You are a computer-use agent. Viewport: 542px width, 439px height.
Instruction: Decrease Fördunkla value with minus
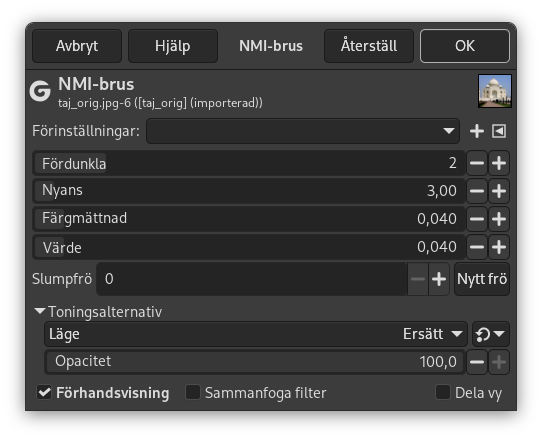[477, 163]
